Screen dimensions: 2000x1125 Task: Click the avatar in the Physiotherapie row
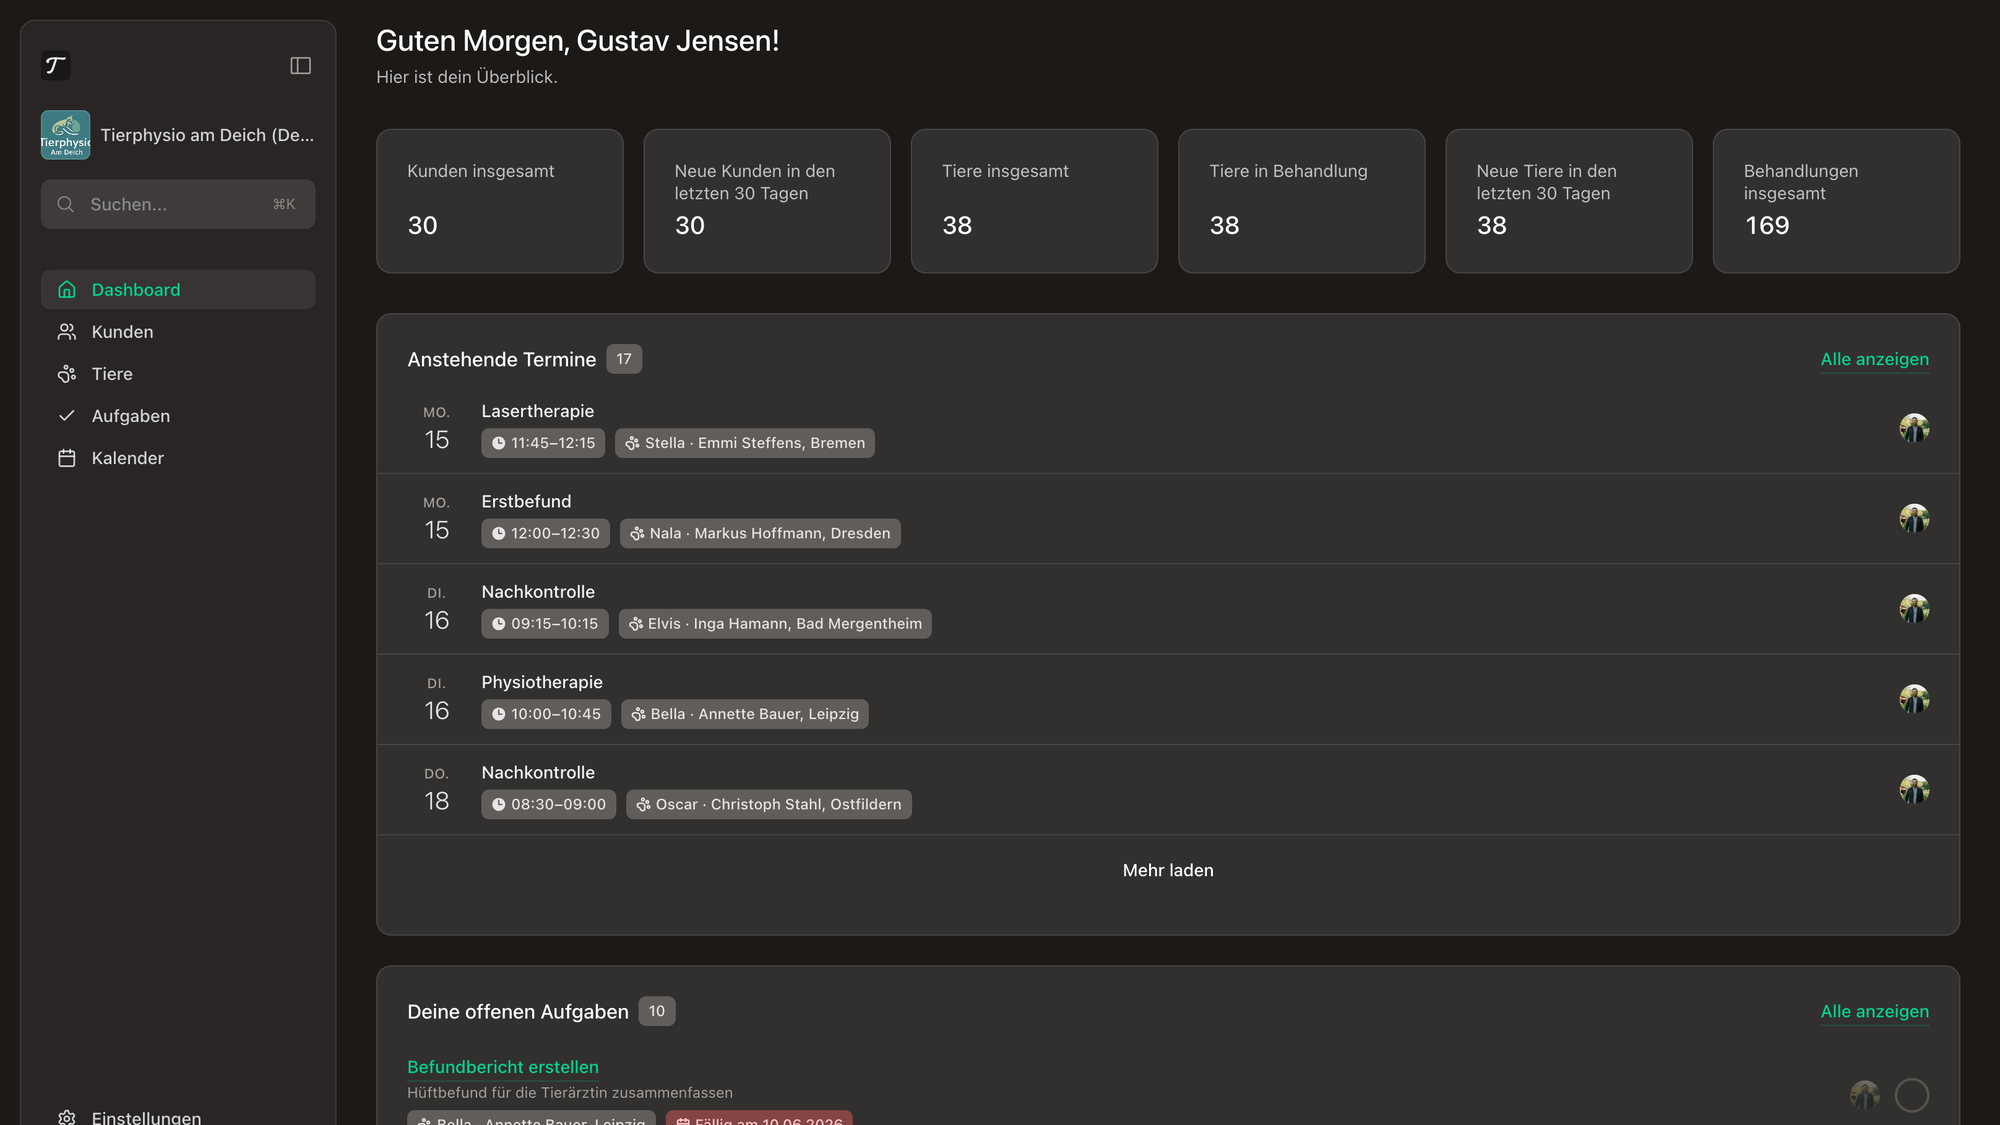click(1914, 699)
